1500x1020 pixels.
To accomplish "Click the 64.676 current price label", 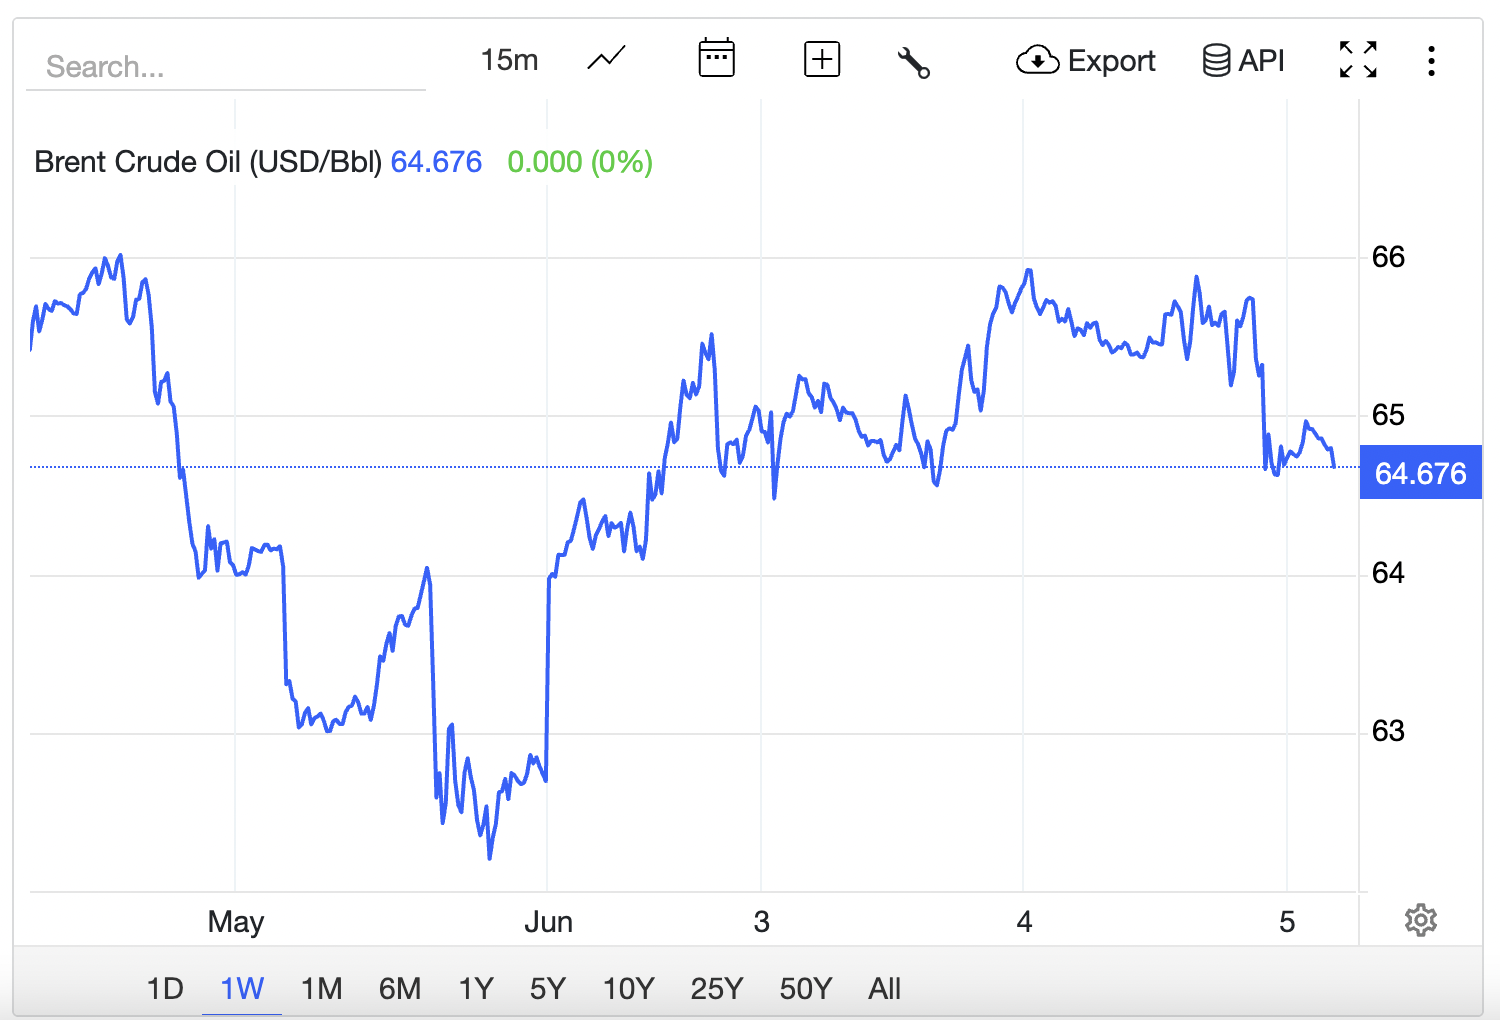I will click(x=1420, y=472).
